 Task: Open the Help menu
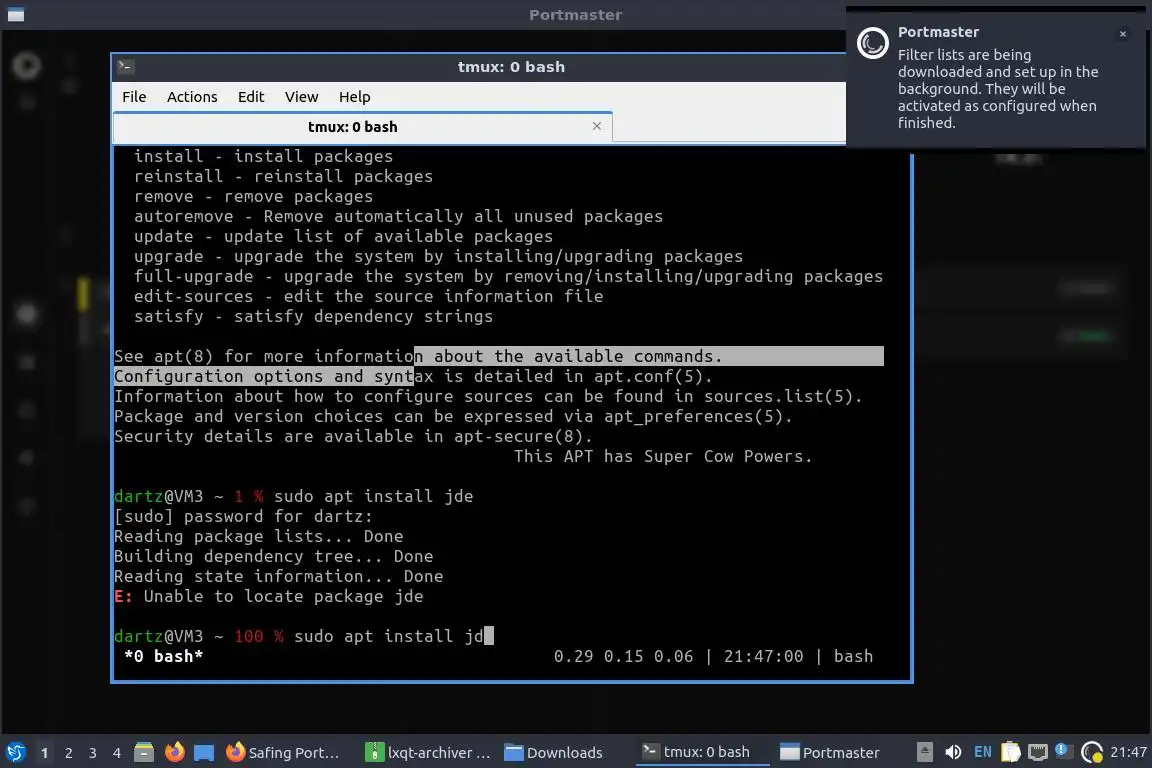pyautogui.click(x=354, y=97)
